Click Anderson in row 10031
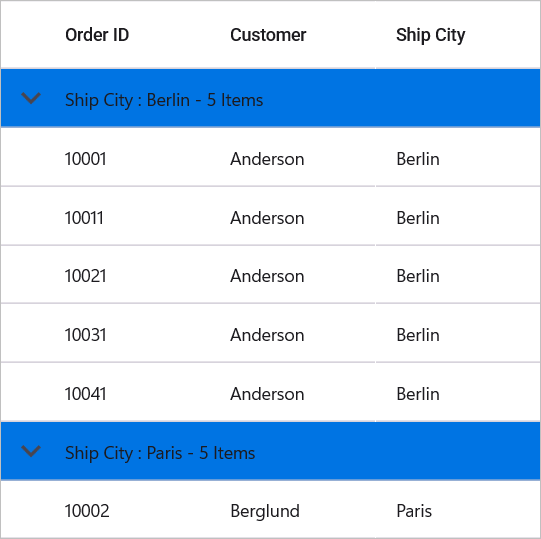The image size is (541, 539). coord(267,335)
